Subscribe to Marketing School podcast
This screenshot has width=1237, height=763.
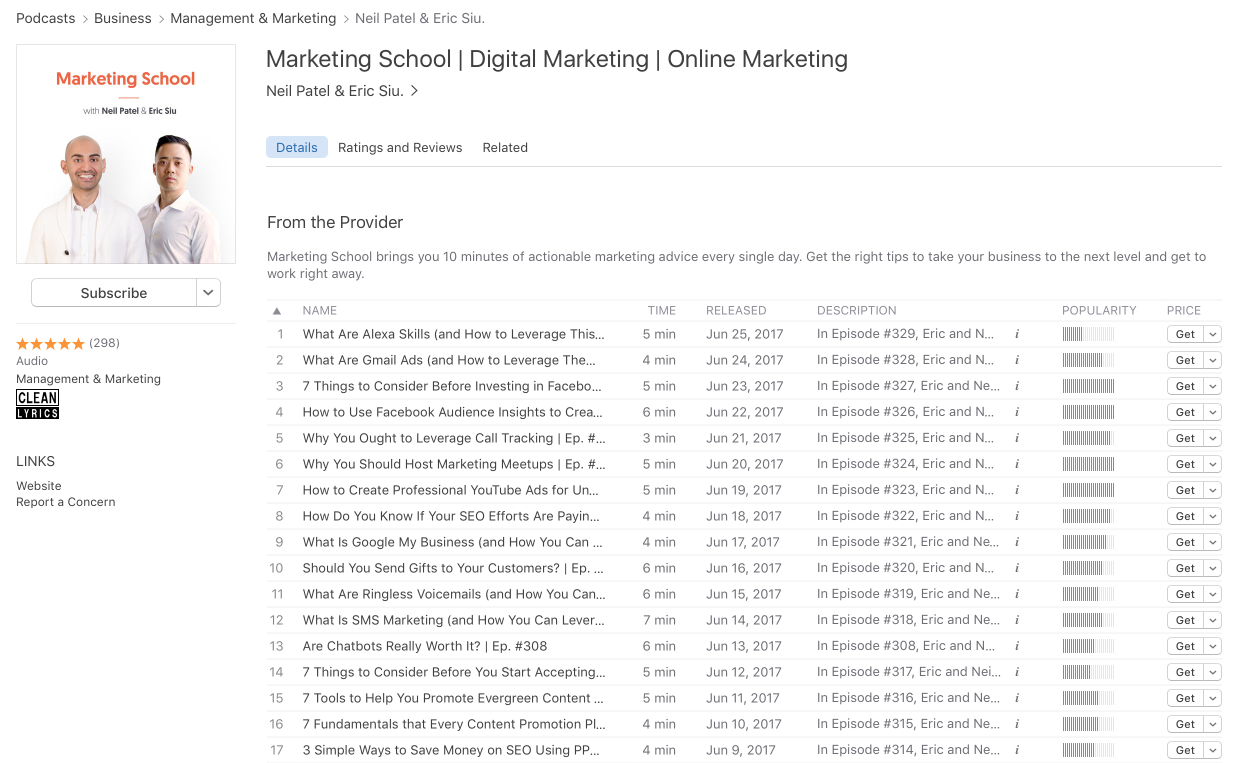coord(114,293)
